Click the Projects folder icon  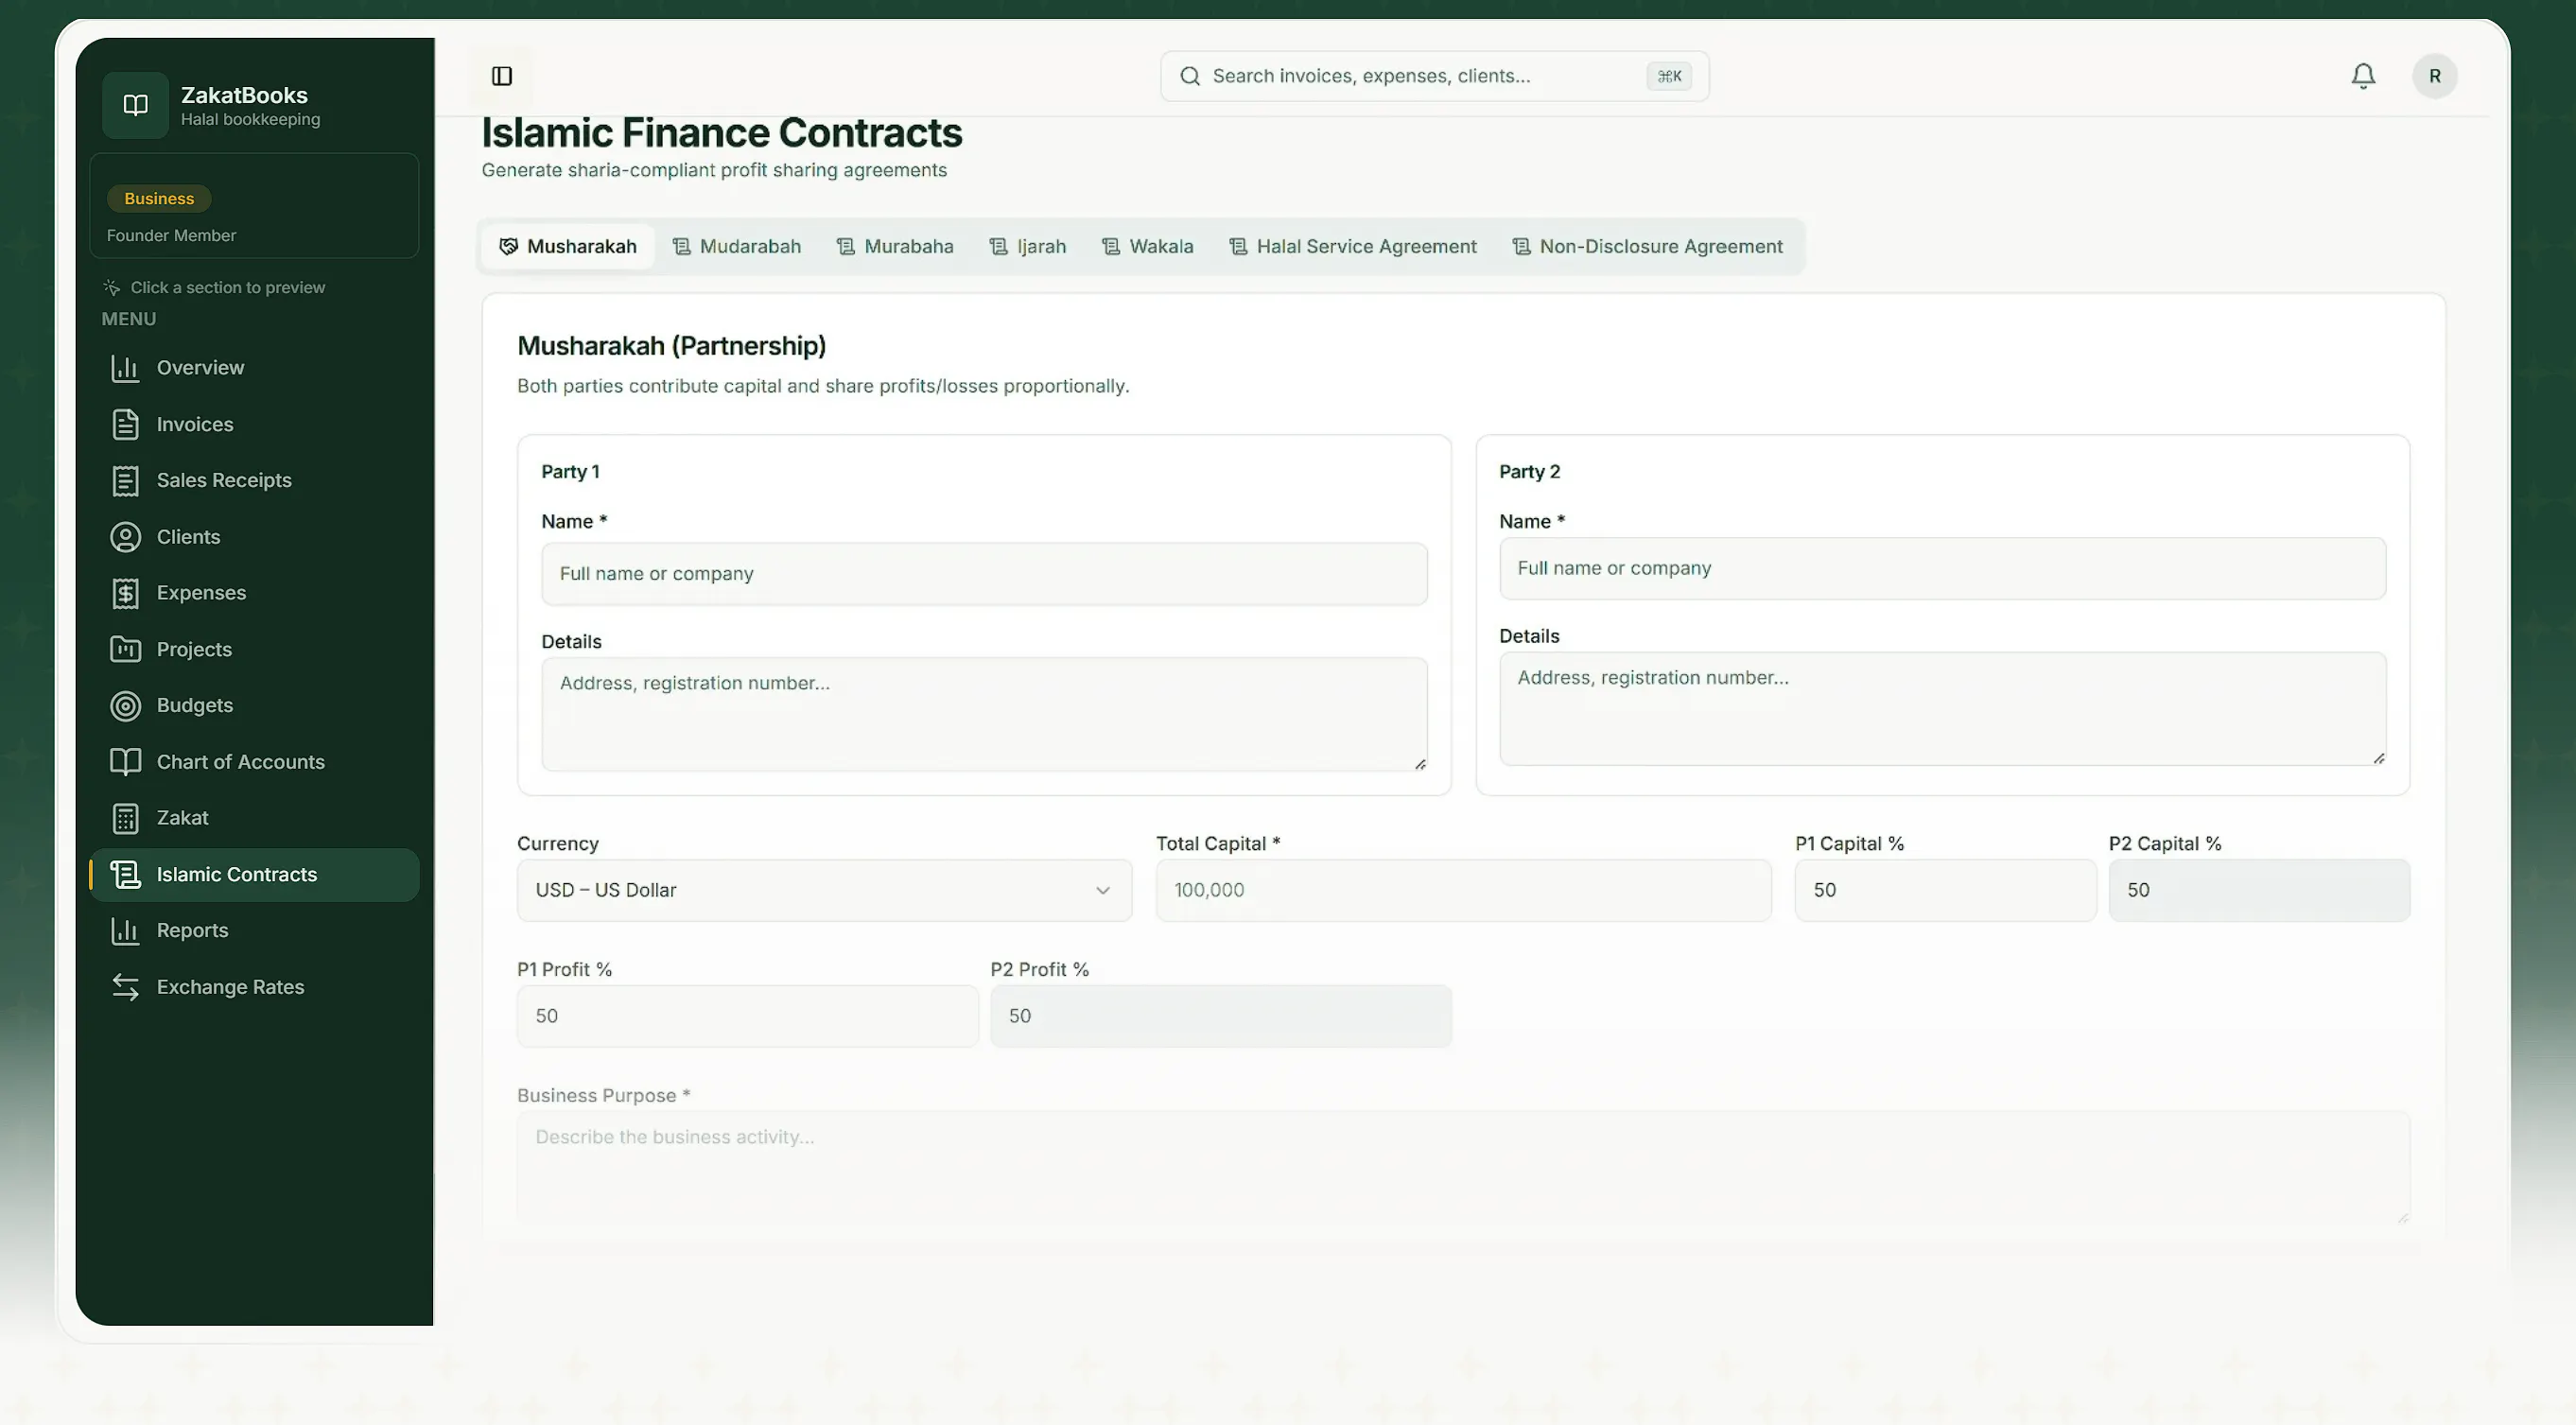click(125, 649)
